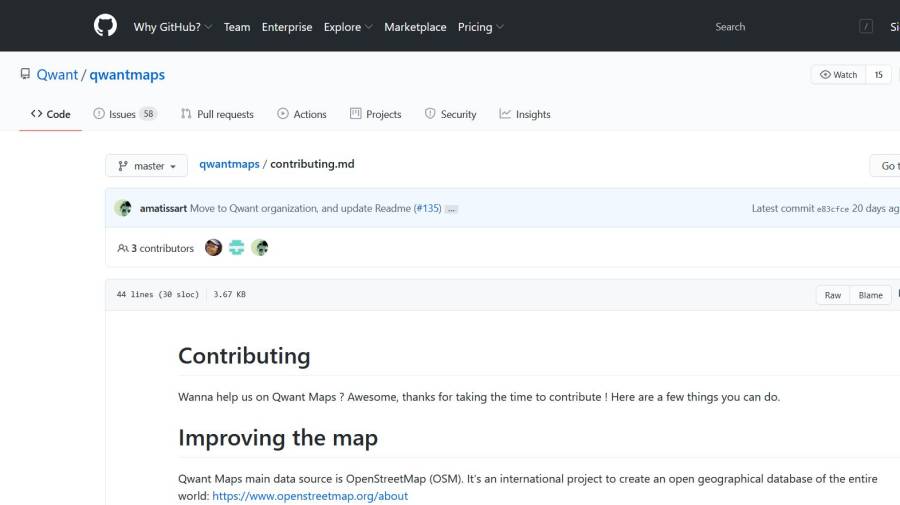
Task: Open the Blame view
Action: [x=870, y=295]
